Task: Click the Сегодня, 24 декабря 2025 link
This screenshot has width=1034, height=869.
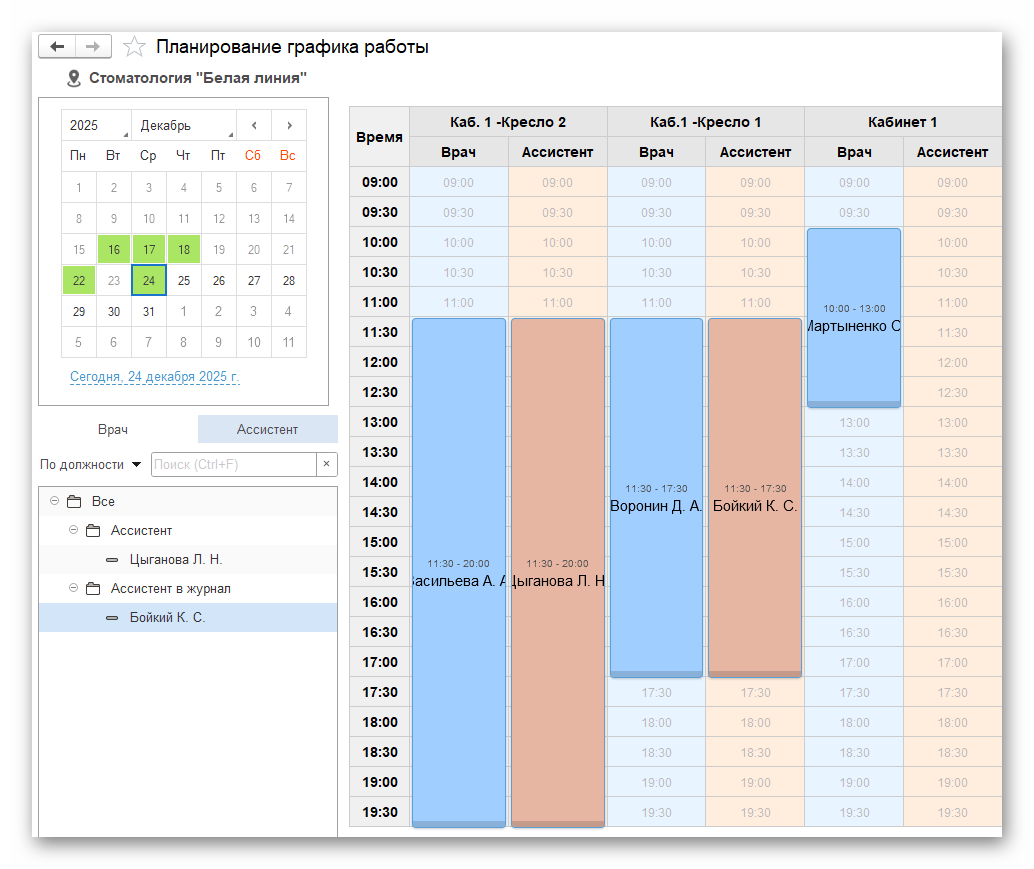Action: click(155, 377)
